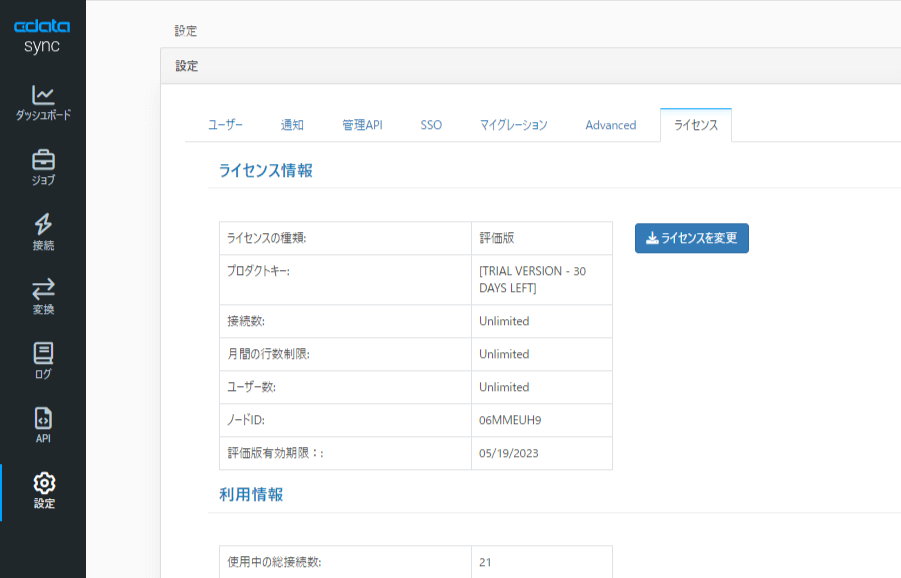Viewport: 901px width, 578px height.
Task: Switch to the 管理API tab
Action: 362,125
